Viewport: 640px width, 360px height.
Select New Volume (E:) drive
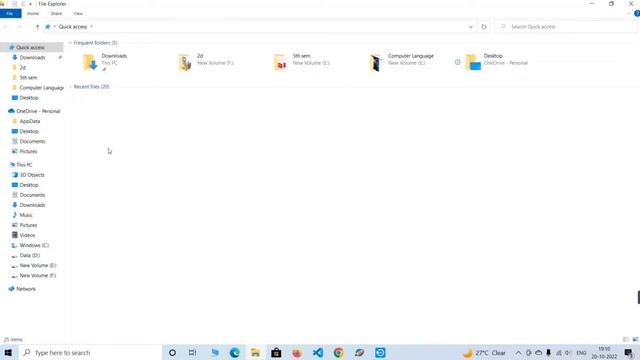(x=38, y=265)
